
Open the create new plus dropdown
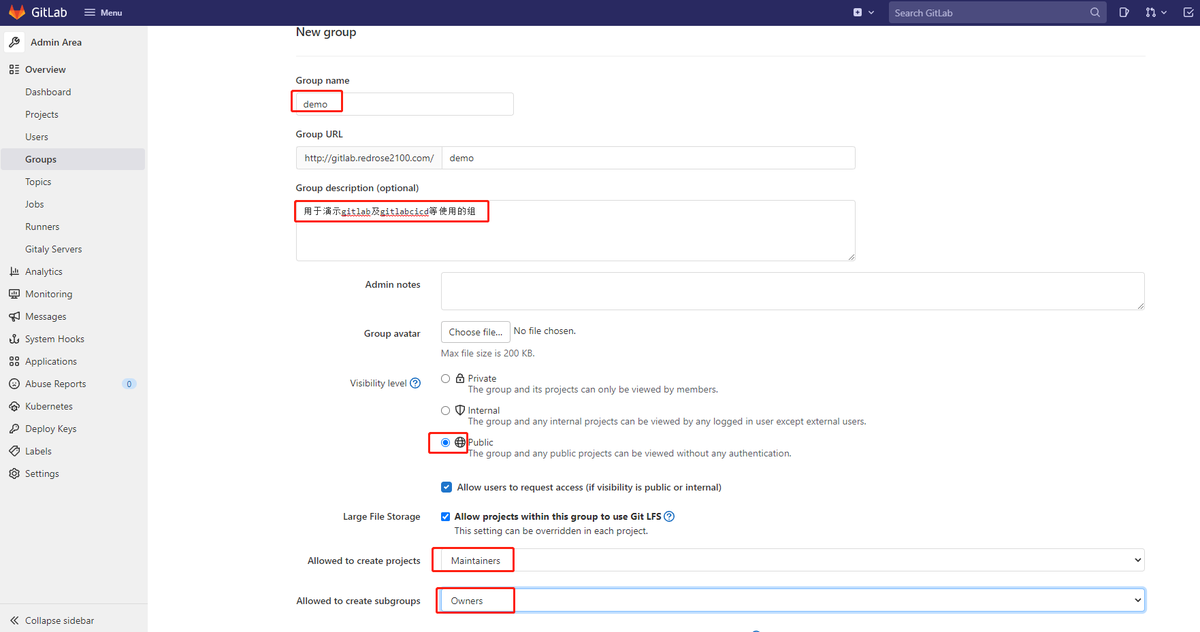pos(863,13)
